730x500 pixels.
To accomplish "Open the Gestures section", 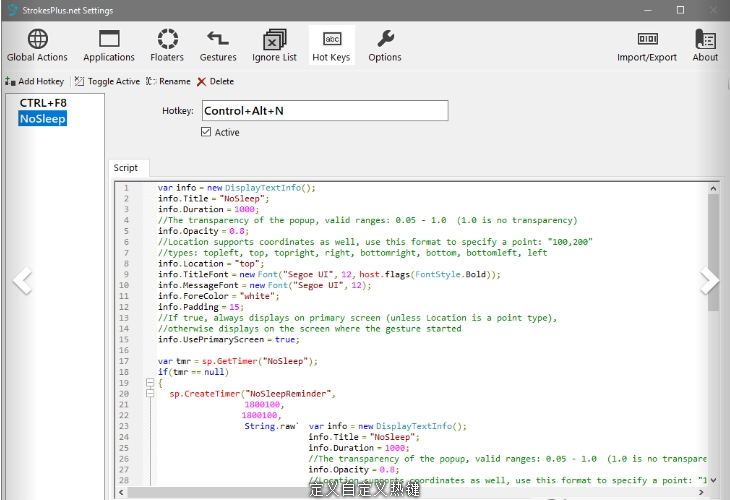I will coord(218,45).
